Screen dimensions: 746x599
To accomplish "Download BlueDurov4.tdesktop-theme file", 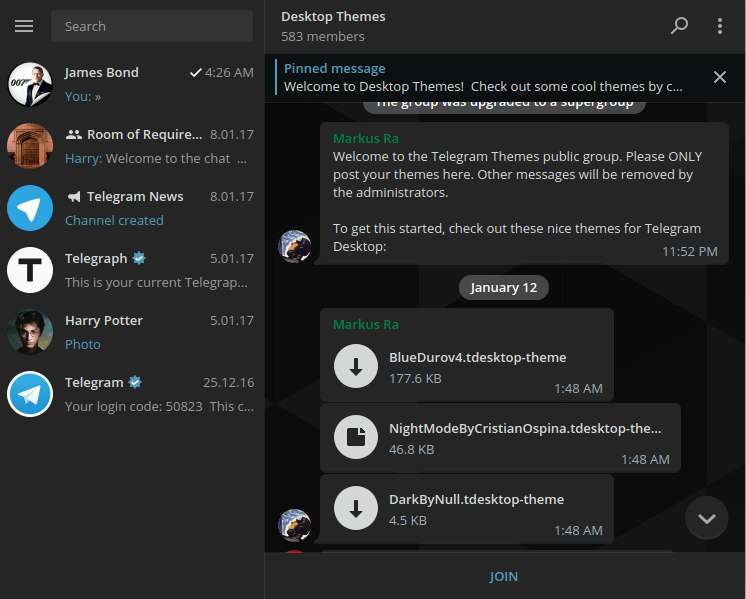I will tap(356, 366).
